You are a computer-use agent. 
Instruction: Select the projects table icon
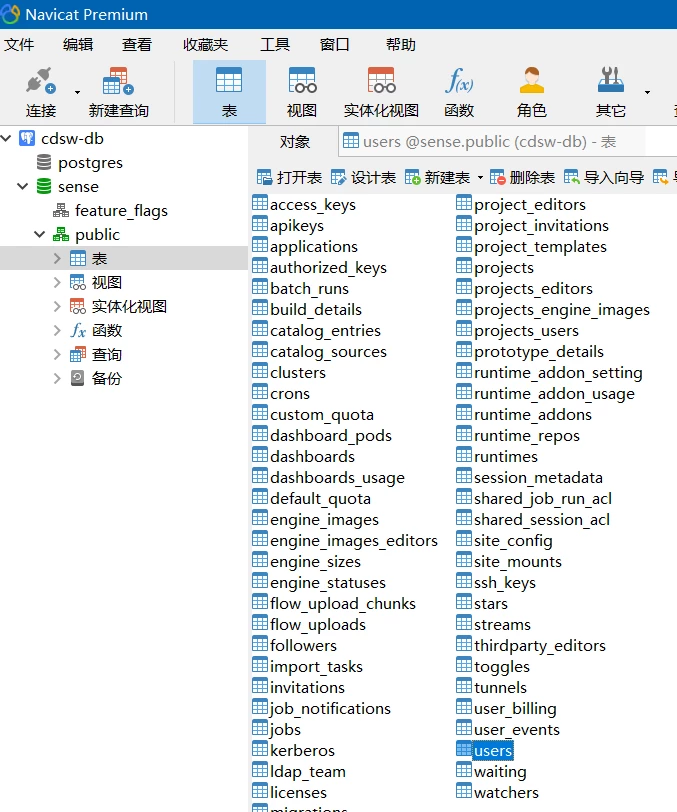pos(464,266)
